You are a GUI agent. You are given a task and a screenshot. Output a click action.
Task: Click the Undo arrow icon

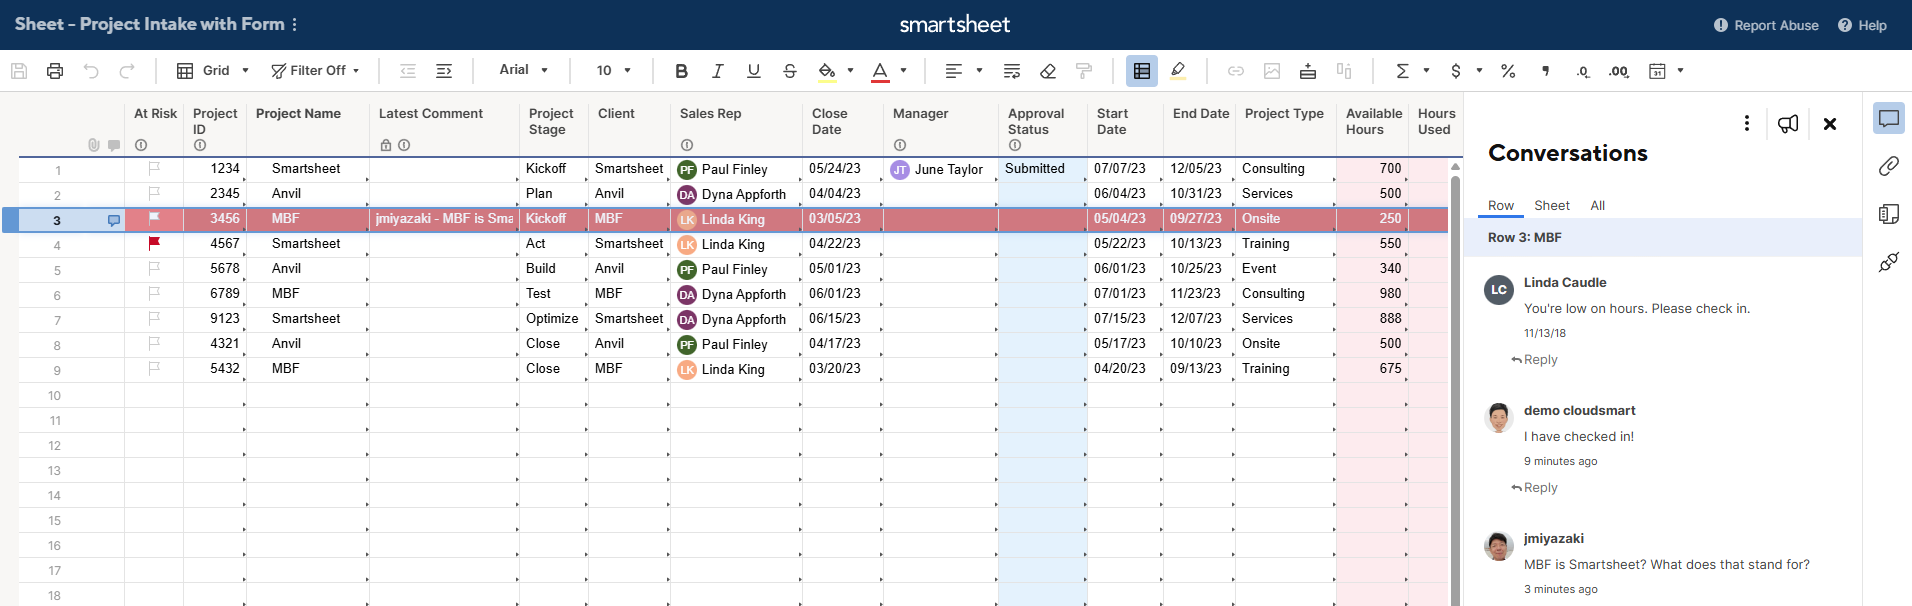[x=91, y=71]
